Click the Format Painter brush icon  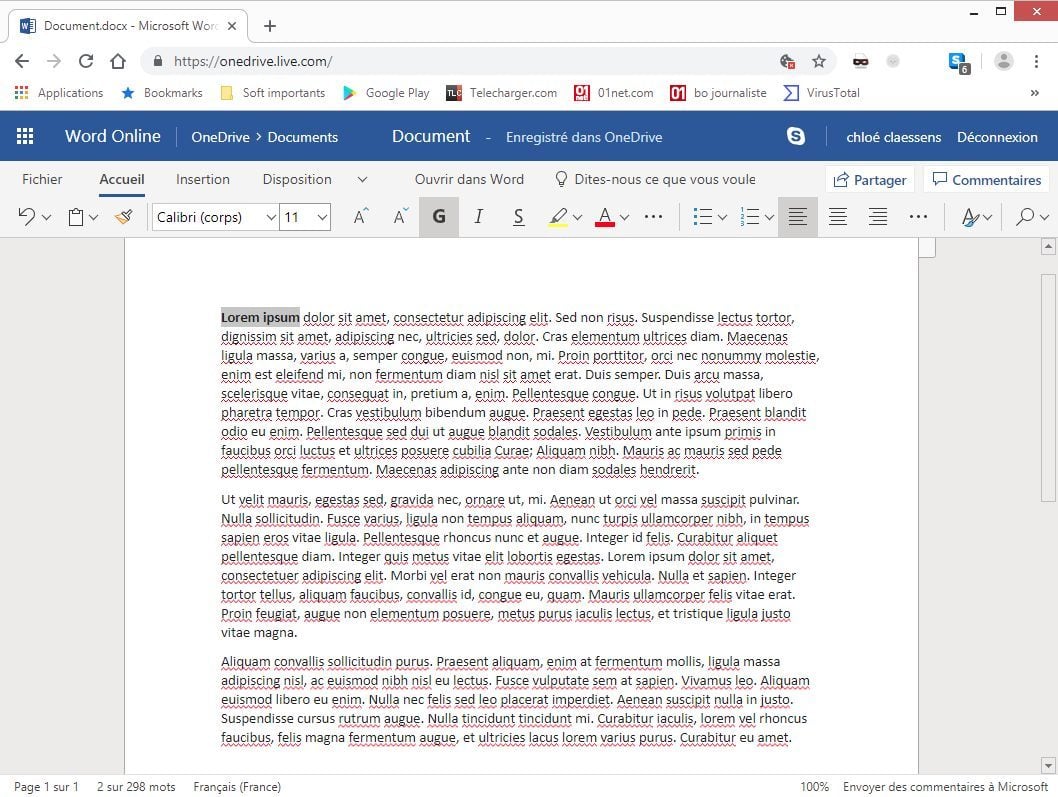[x=123, y=217]
